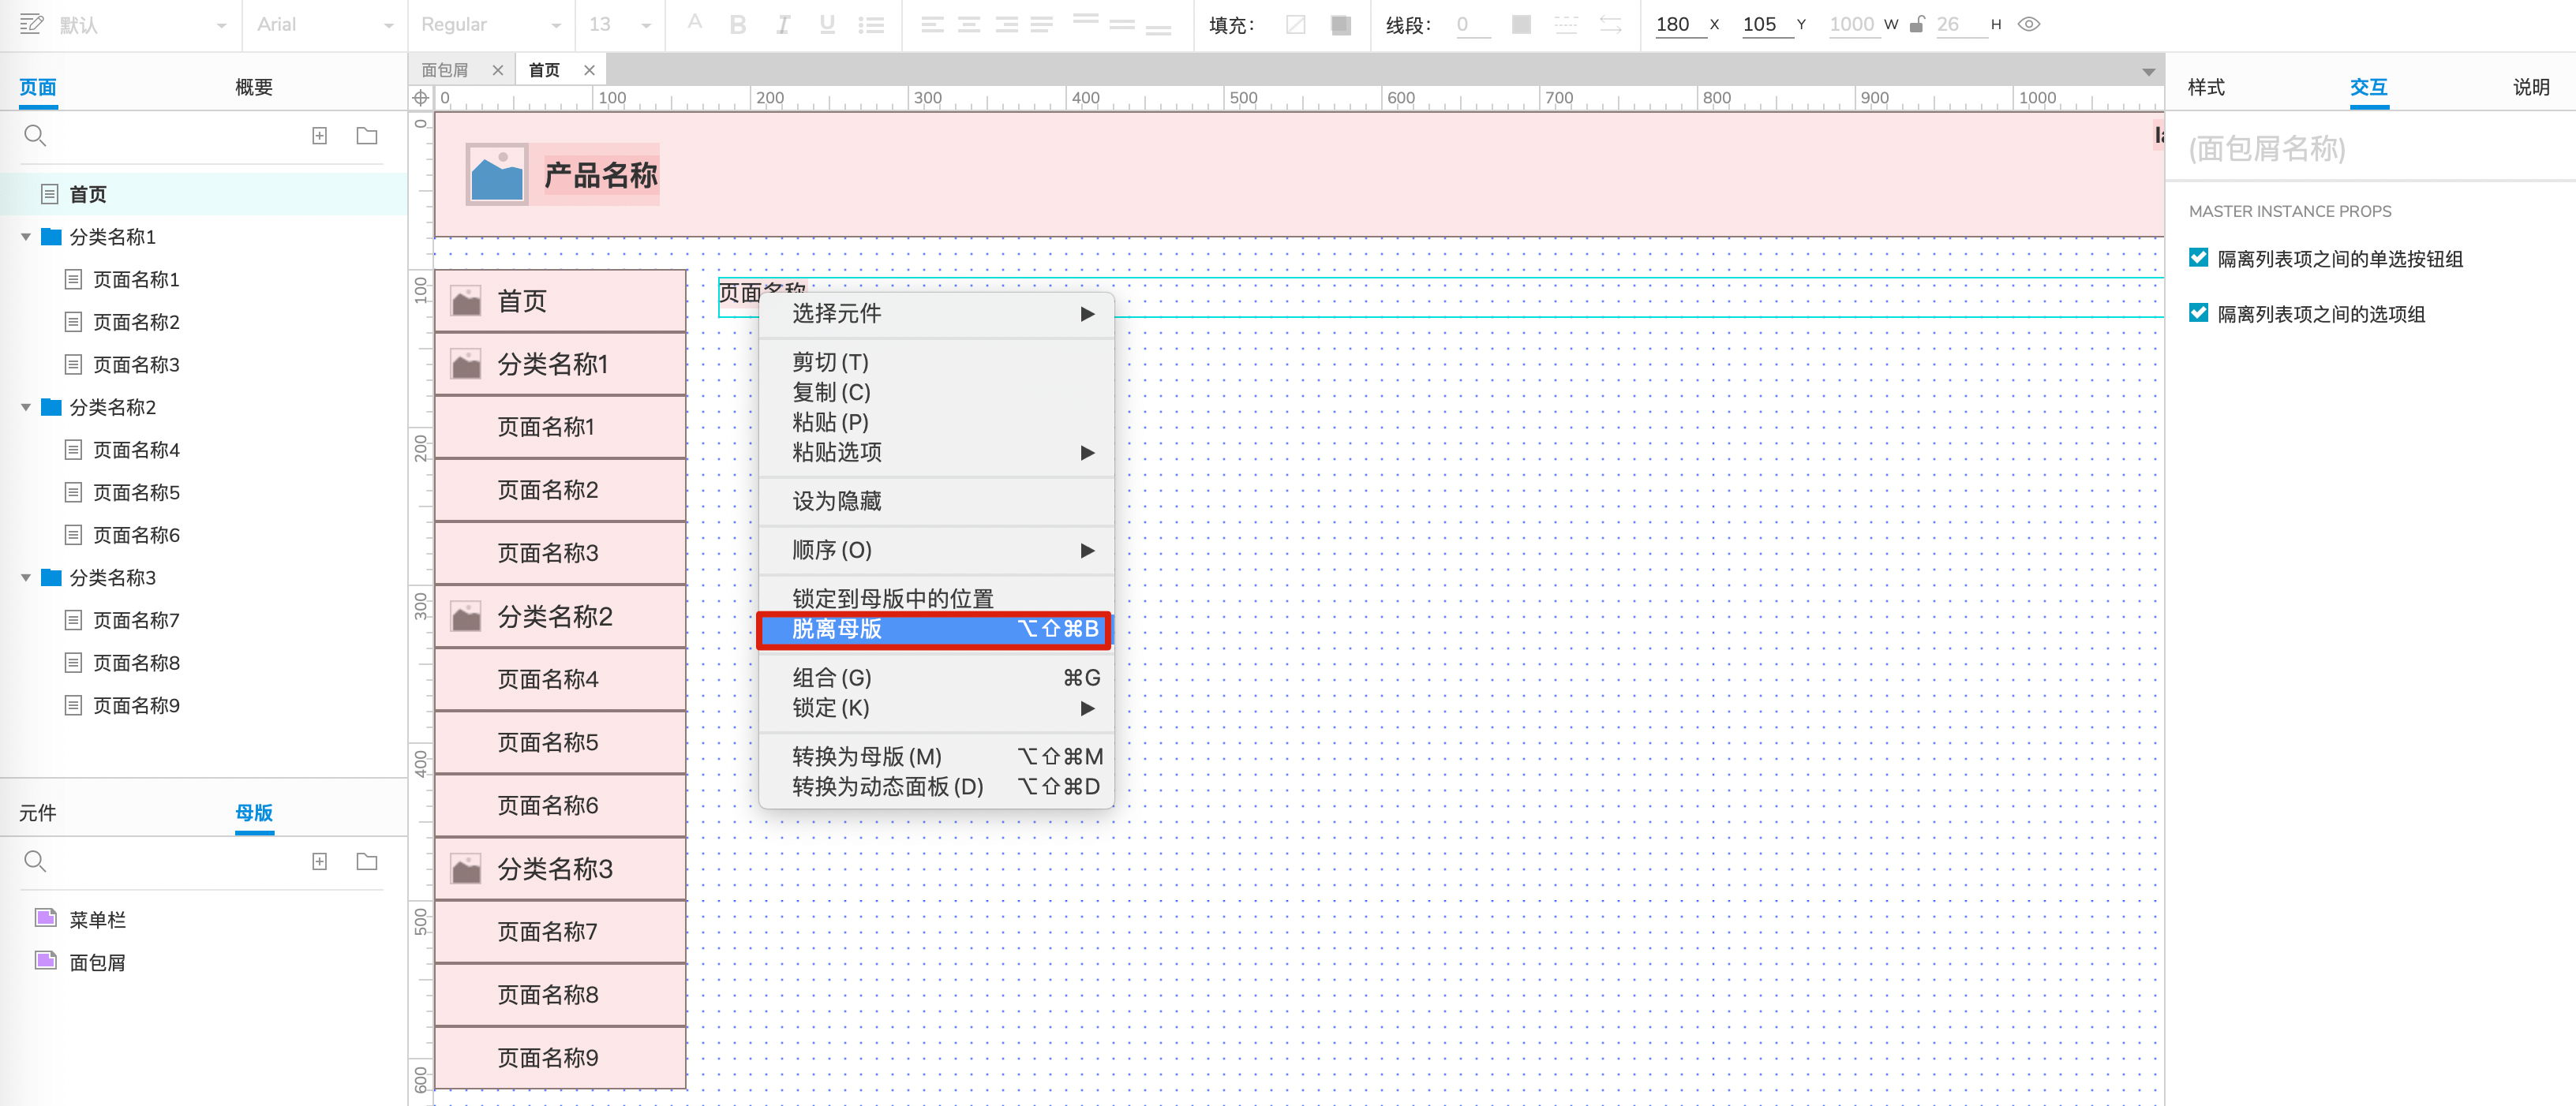Click vertical align middle icon
Image resolution: width=2576 pixels, height=1106 pixels.
[1122, 25]
